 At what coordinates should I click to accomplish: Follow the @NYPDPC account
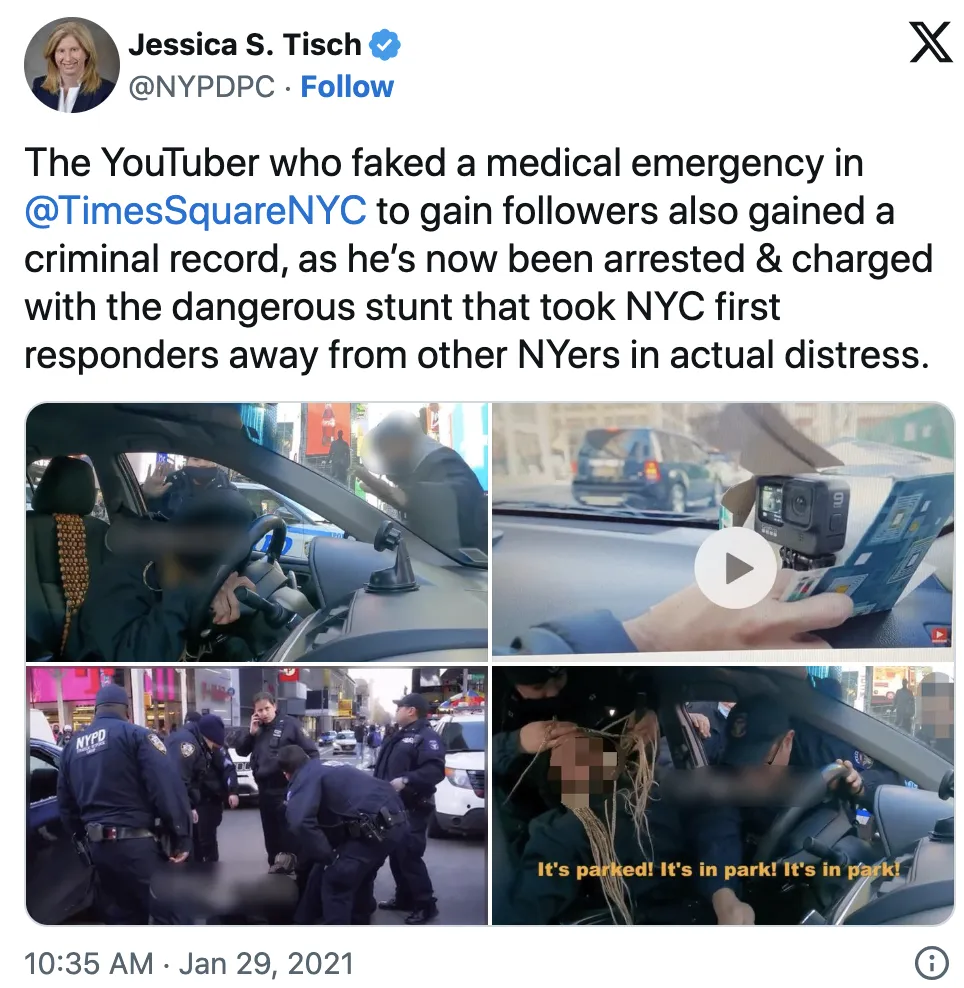[347, 87]
